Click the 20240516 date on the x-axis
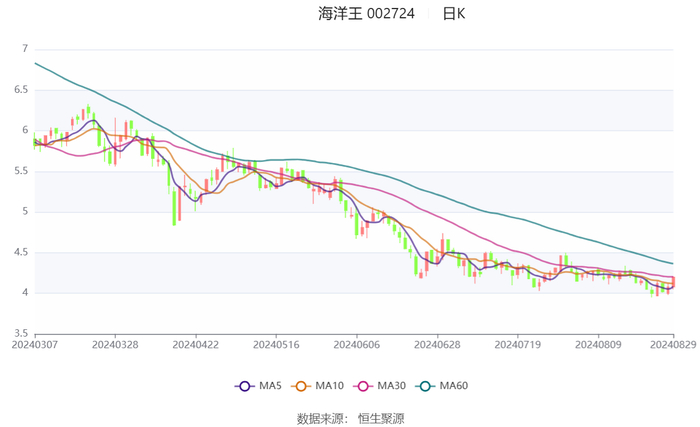The width and height of the screenshot is (700, 427). 275,343
